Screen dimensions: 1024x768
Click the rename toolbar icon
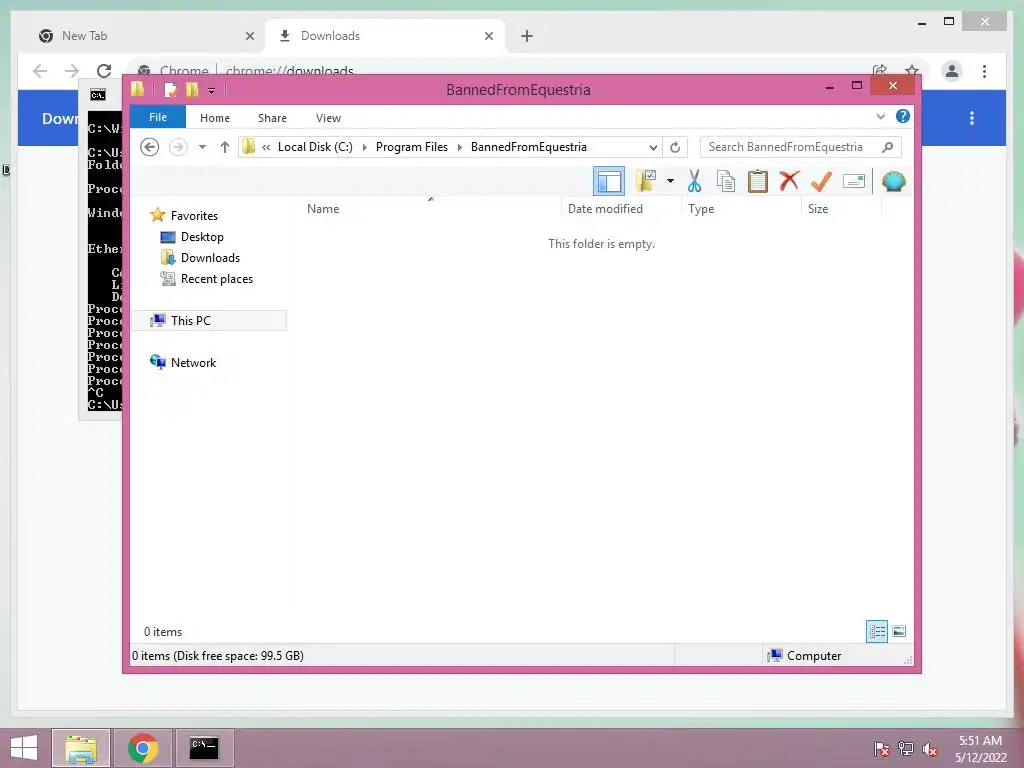pos(854,181)
